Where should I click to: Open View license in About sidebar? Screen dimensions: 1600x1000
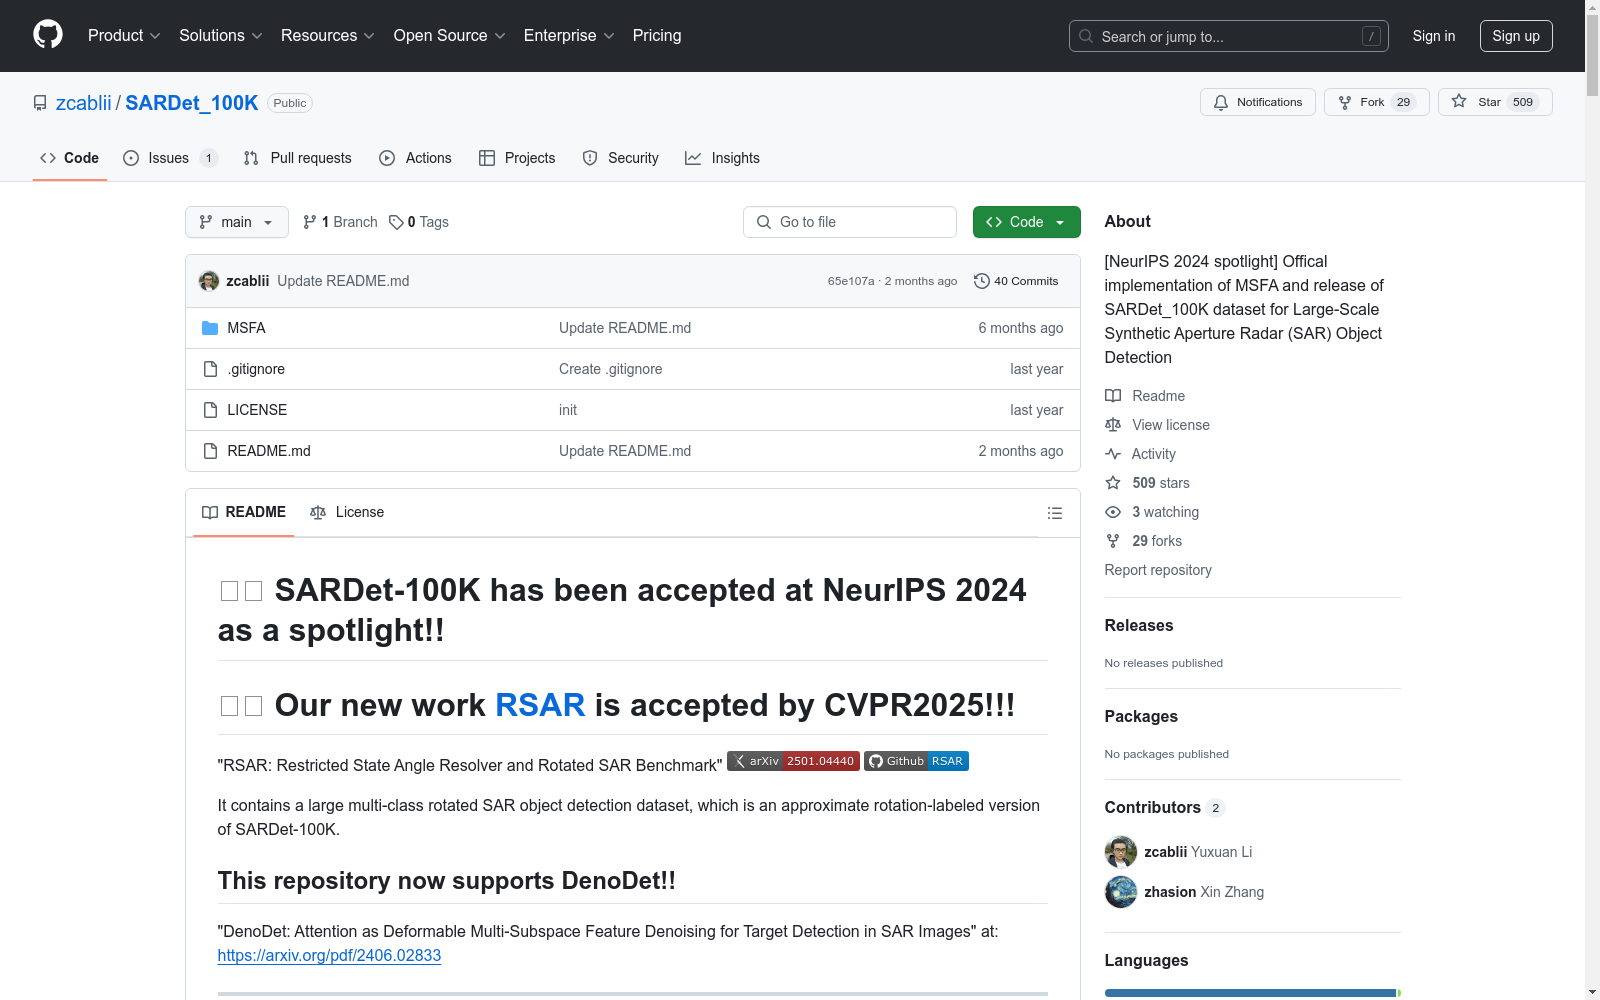[1170, 425]
